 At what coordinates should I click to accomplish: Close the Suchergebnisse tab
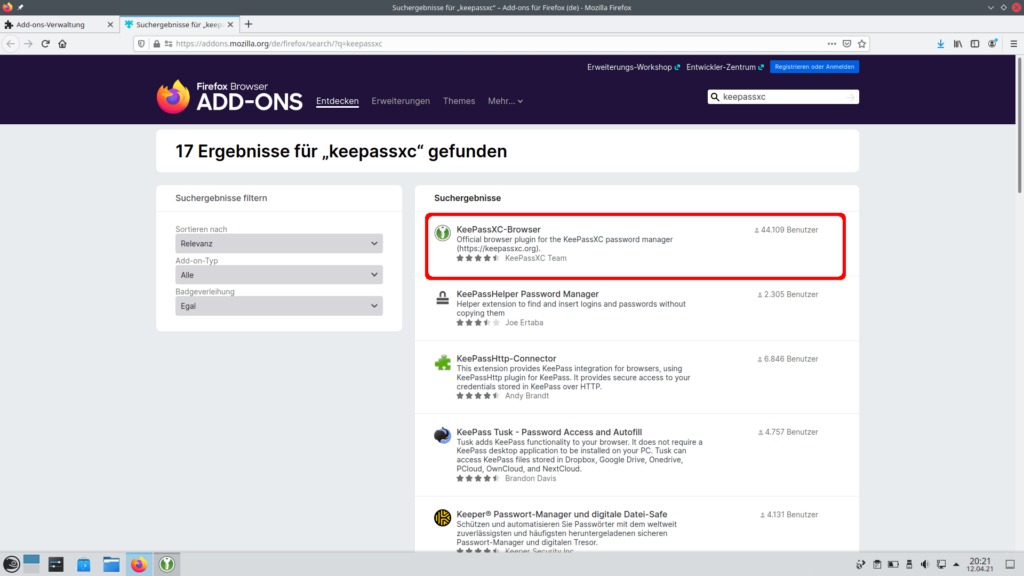pyautogui.click(x=230, y=24)
